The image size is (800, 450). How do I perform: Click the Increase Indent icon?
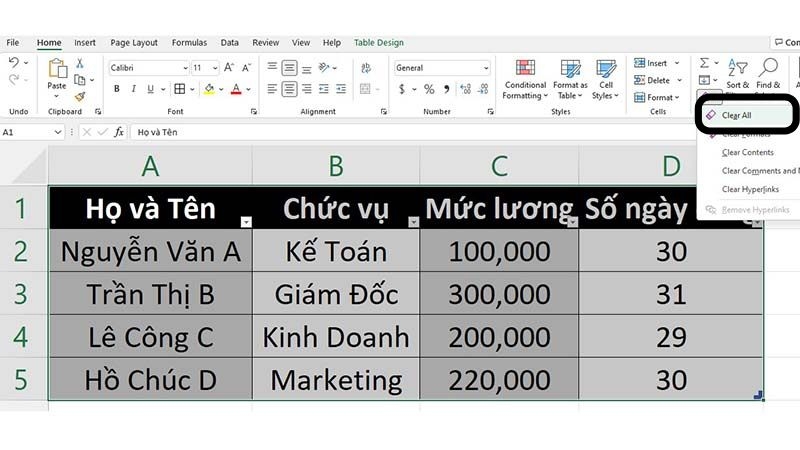pos(341,89)
